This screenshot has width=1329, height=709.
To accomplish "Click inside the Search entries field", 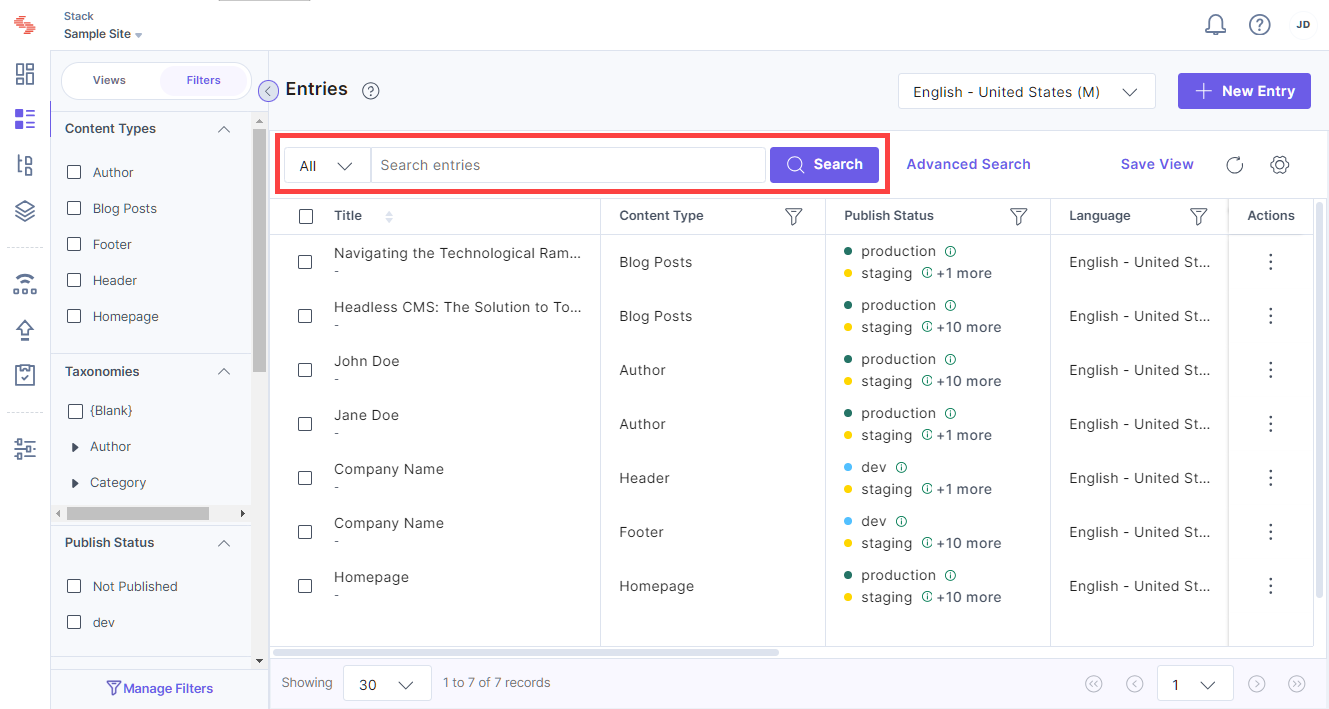I will (568, 165).
